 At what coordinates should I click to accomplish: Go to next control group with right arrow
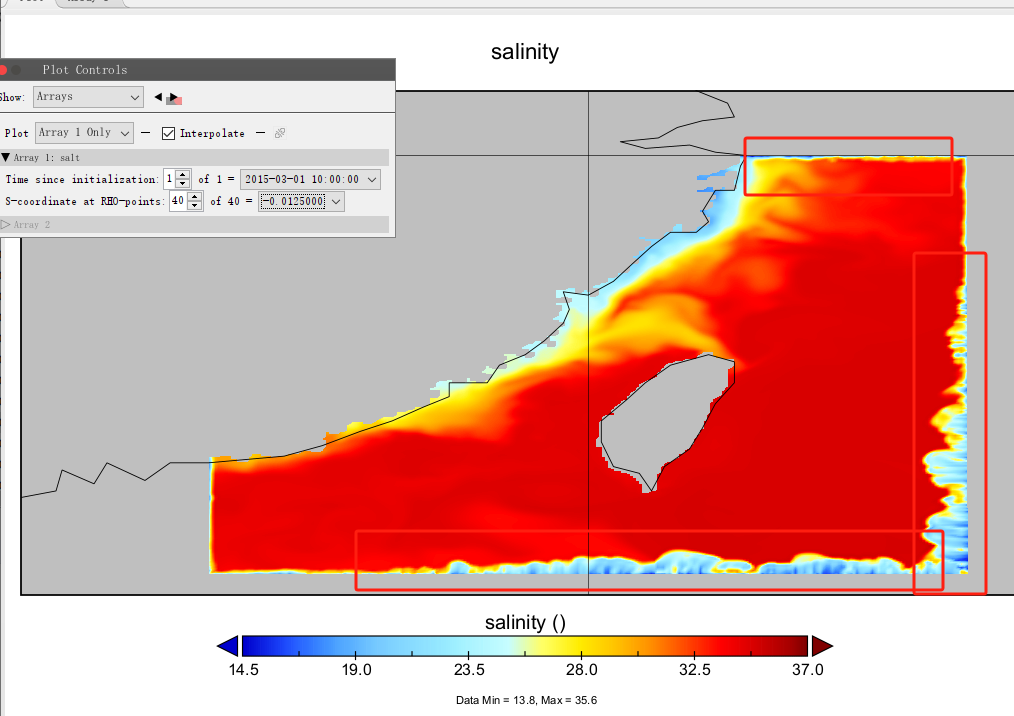coord(174,98)
